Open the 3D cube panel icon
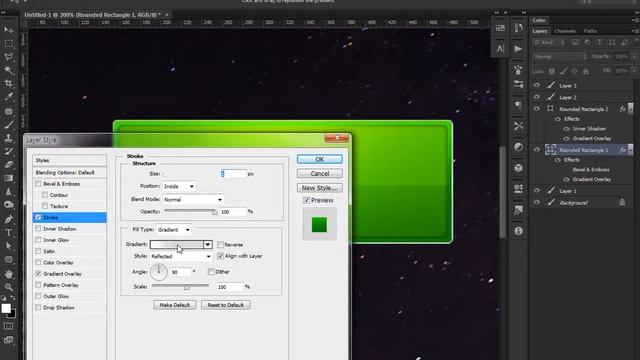 (x=518, y=168)
